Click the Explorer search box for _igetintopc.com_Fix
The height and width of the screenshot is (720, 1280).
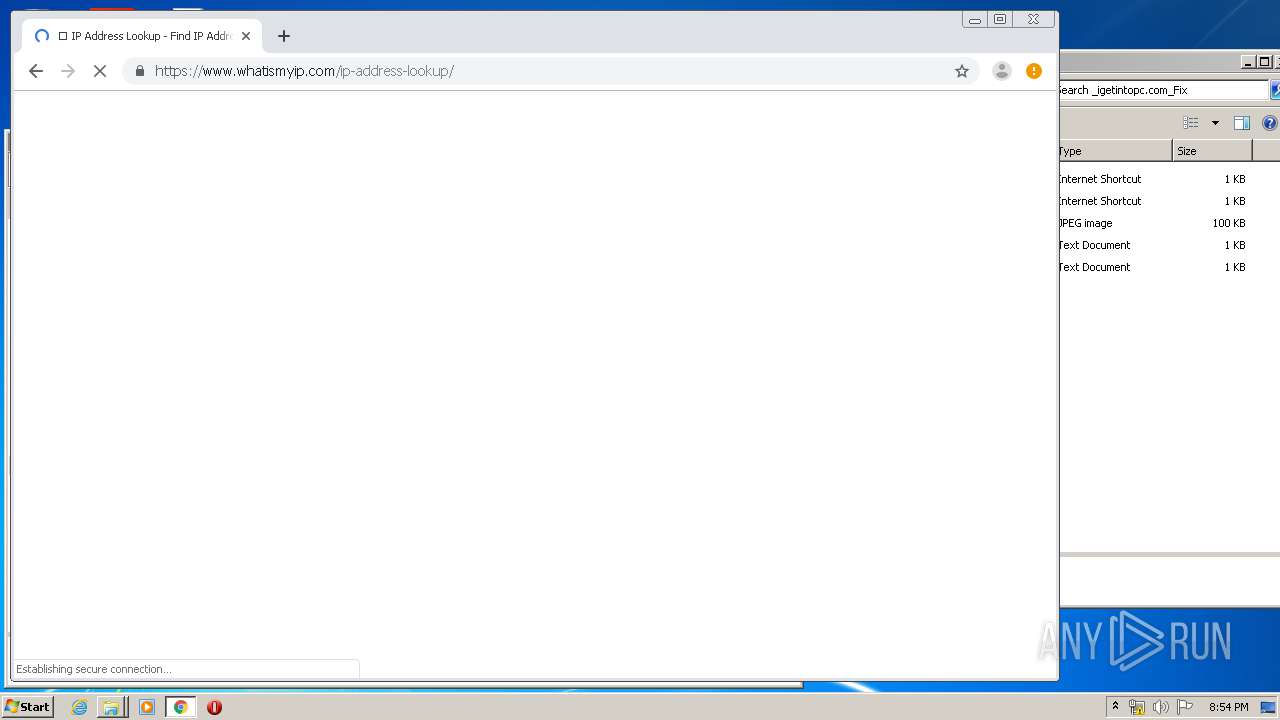tap(1161, 90)
